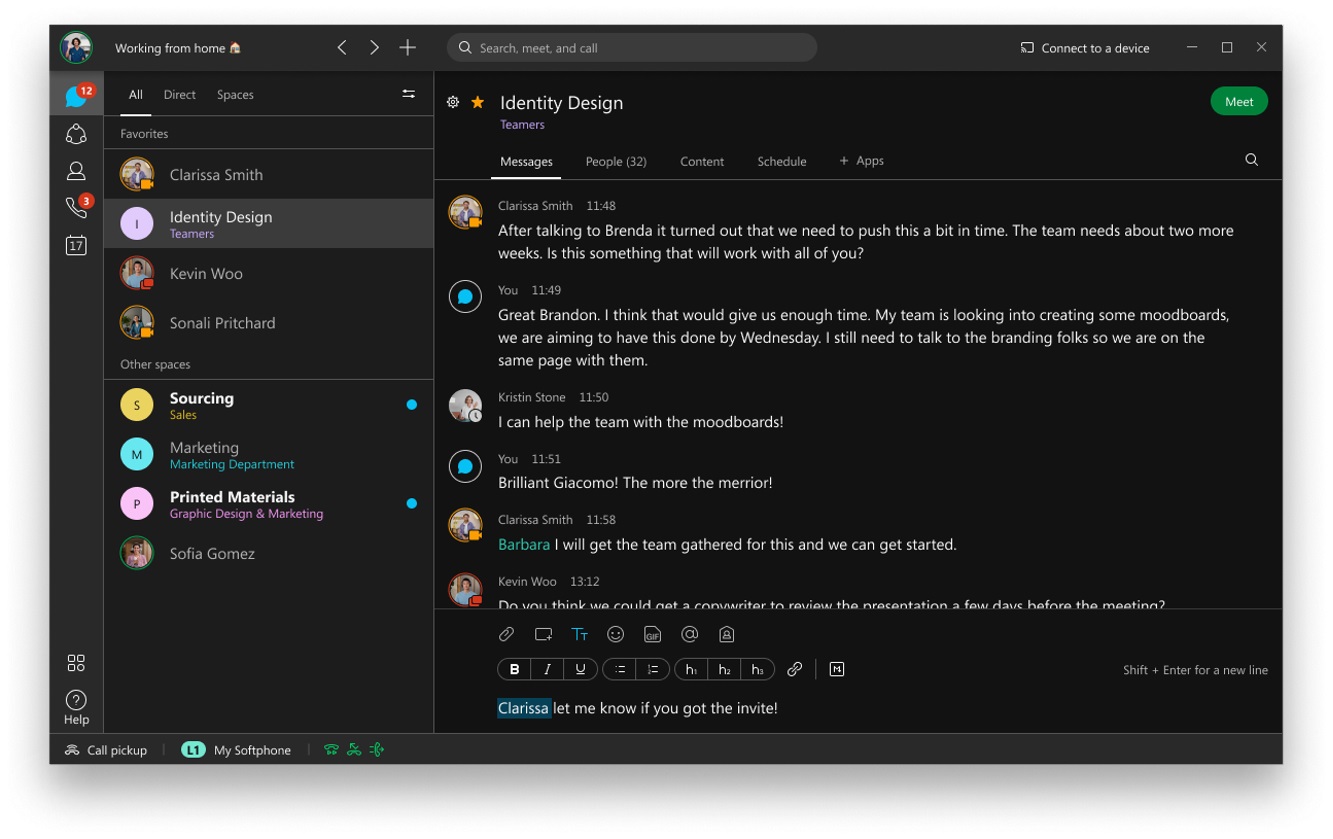This screenshot has width=1333, height=839.
Task: Click the first green phone status icon
Action: coord(331,750)
